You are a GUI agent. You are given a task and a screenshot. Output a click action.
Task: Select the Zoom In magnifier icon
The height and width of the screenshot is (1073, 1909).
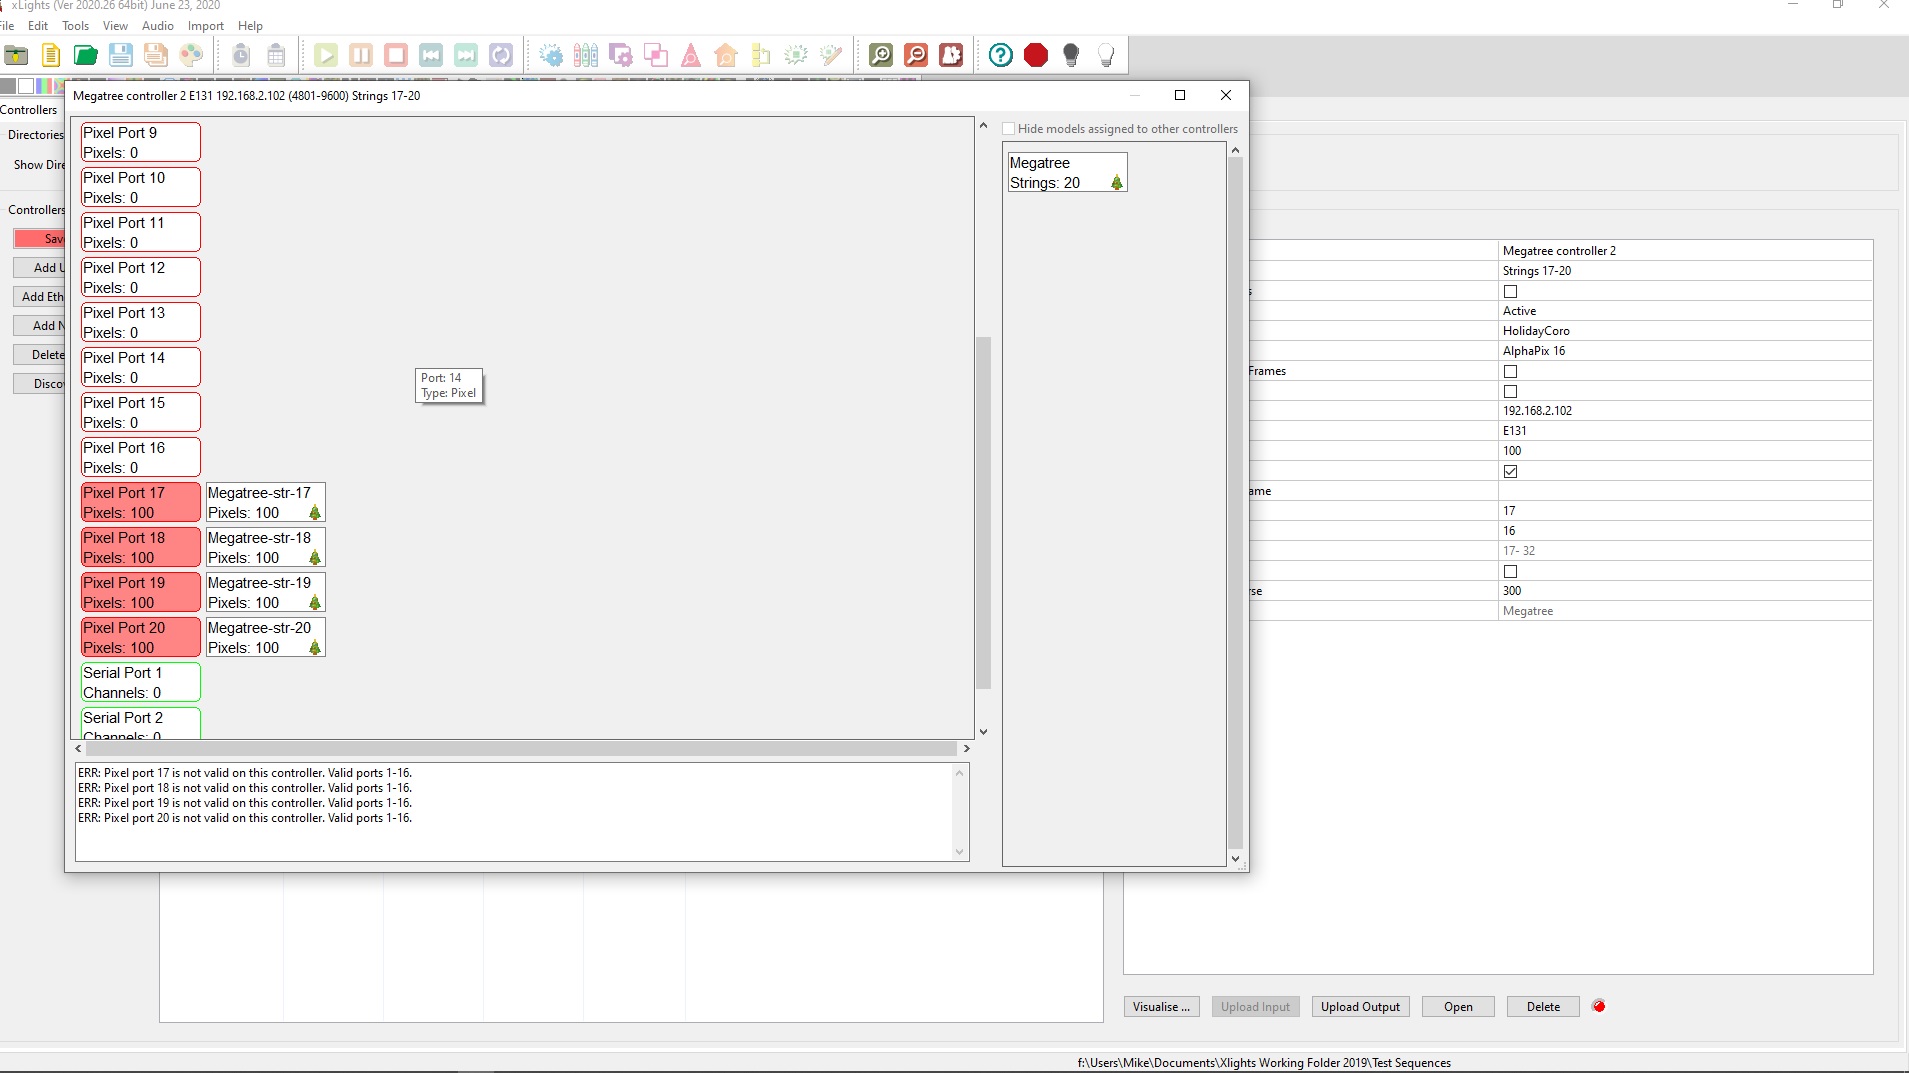879,55
